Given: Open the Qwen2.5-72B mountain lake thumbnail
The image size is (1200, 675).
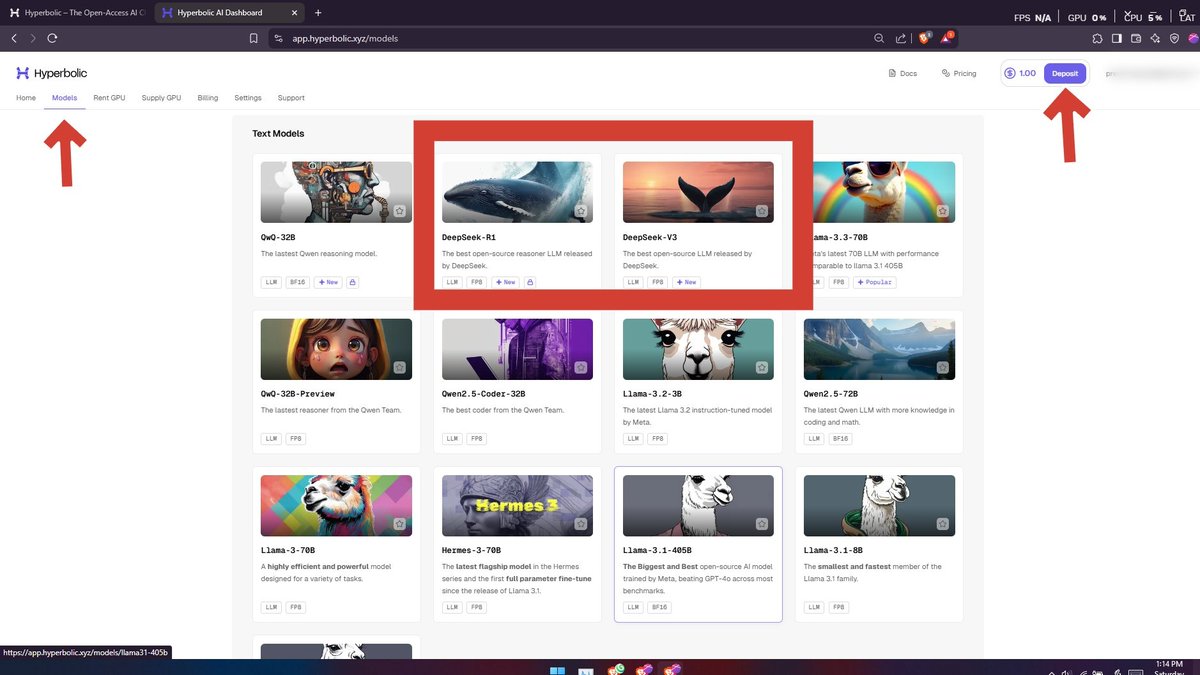Looking at the screenshot, I should pos(879,349).
